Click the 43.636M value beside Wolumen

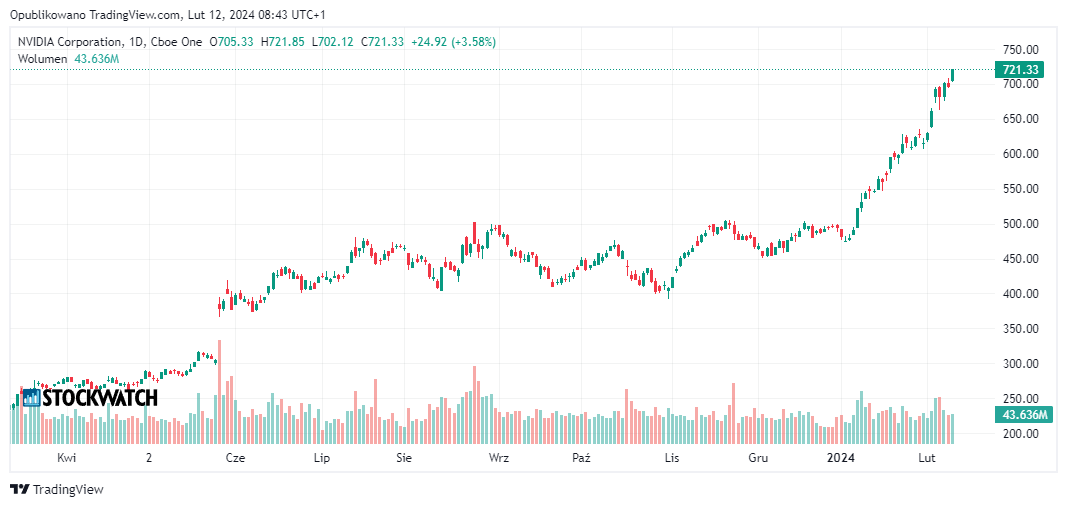point(96,59)
